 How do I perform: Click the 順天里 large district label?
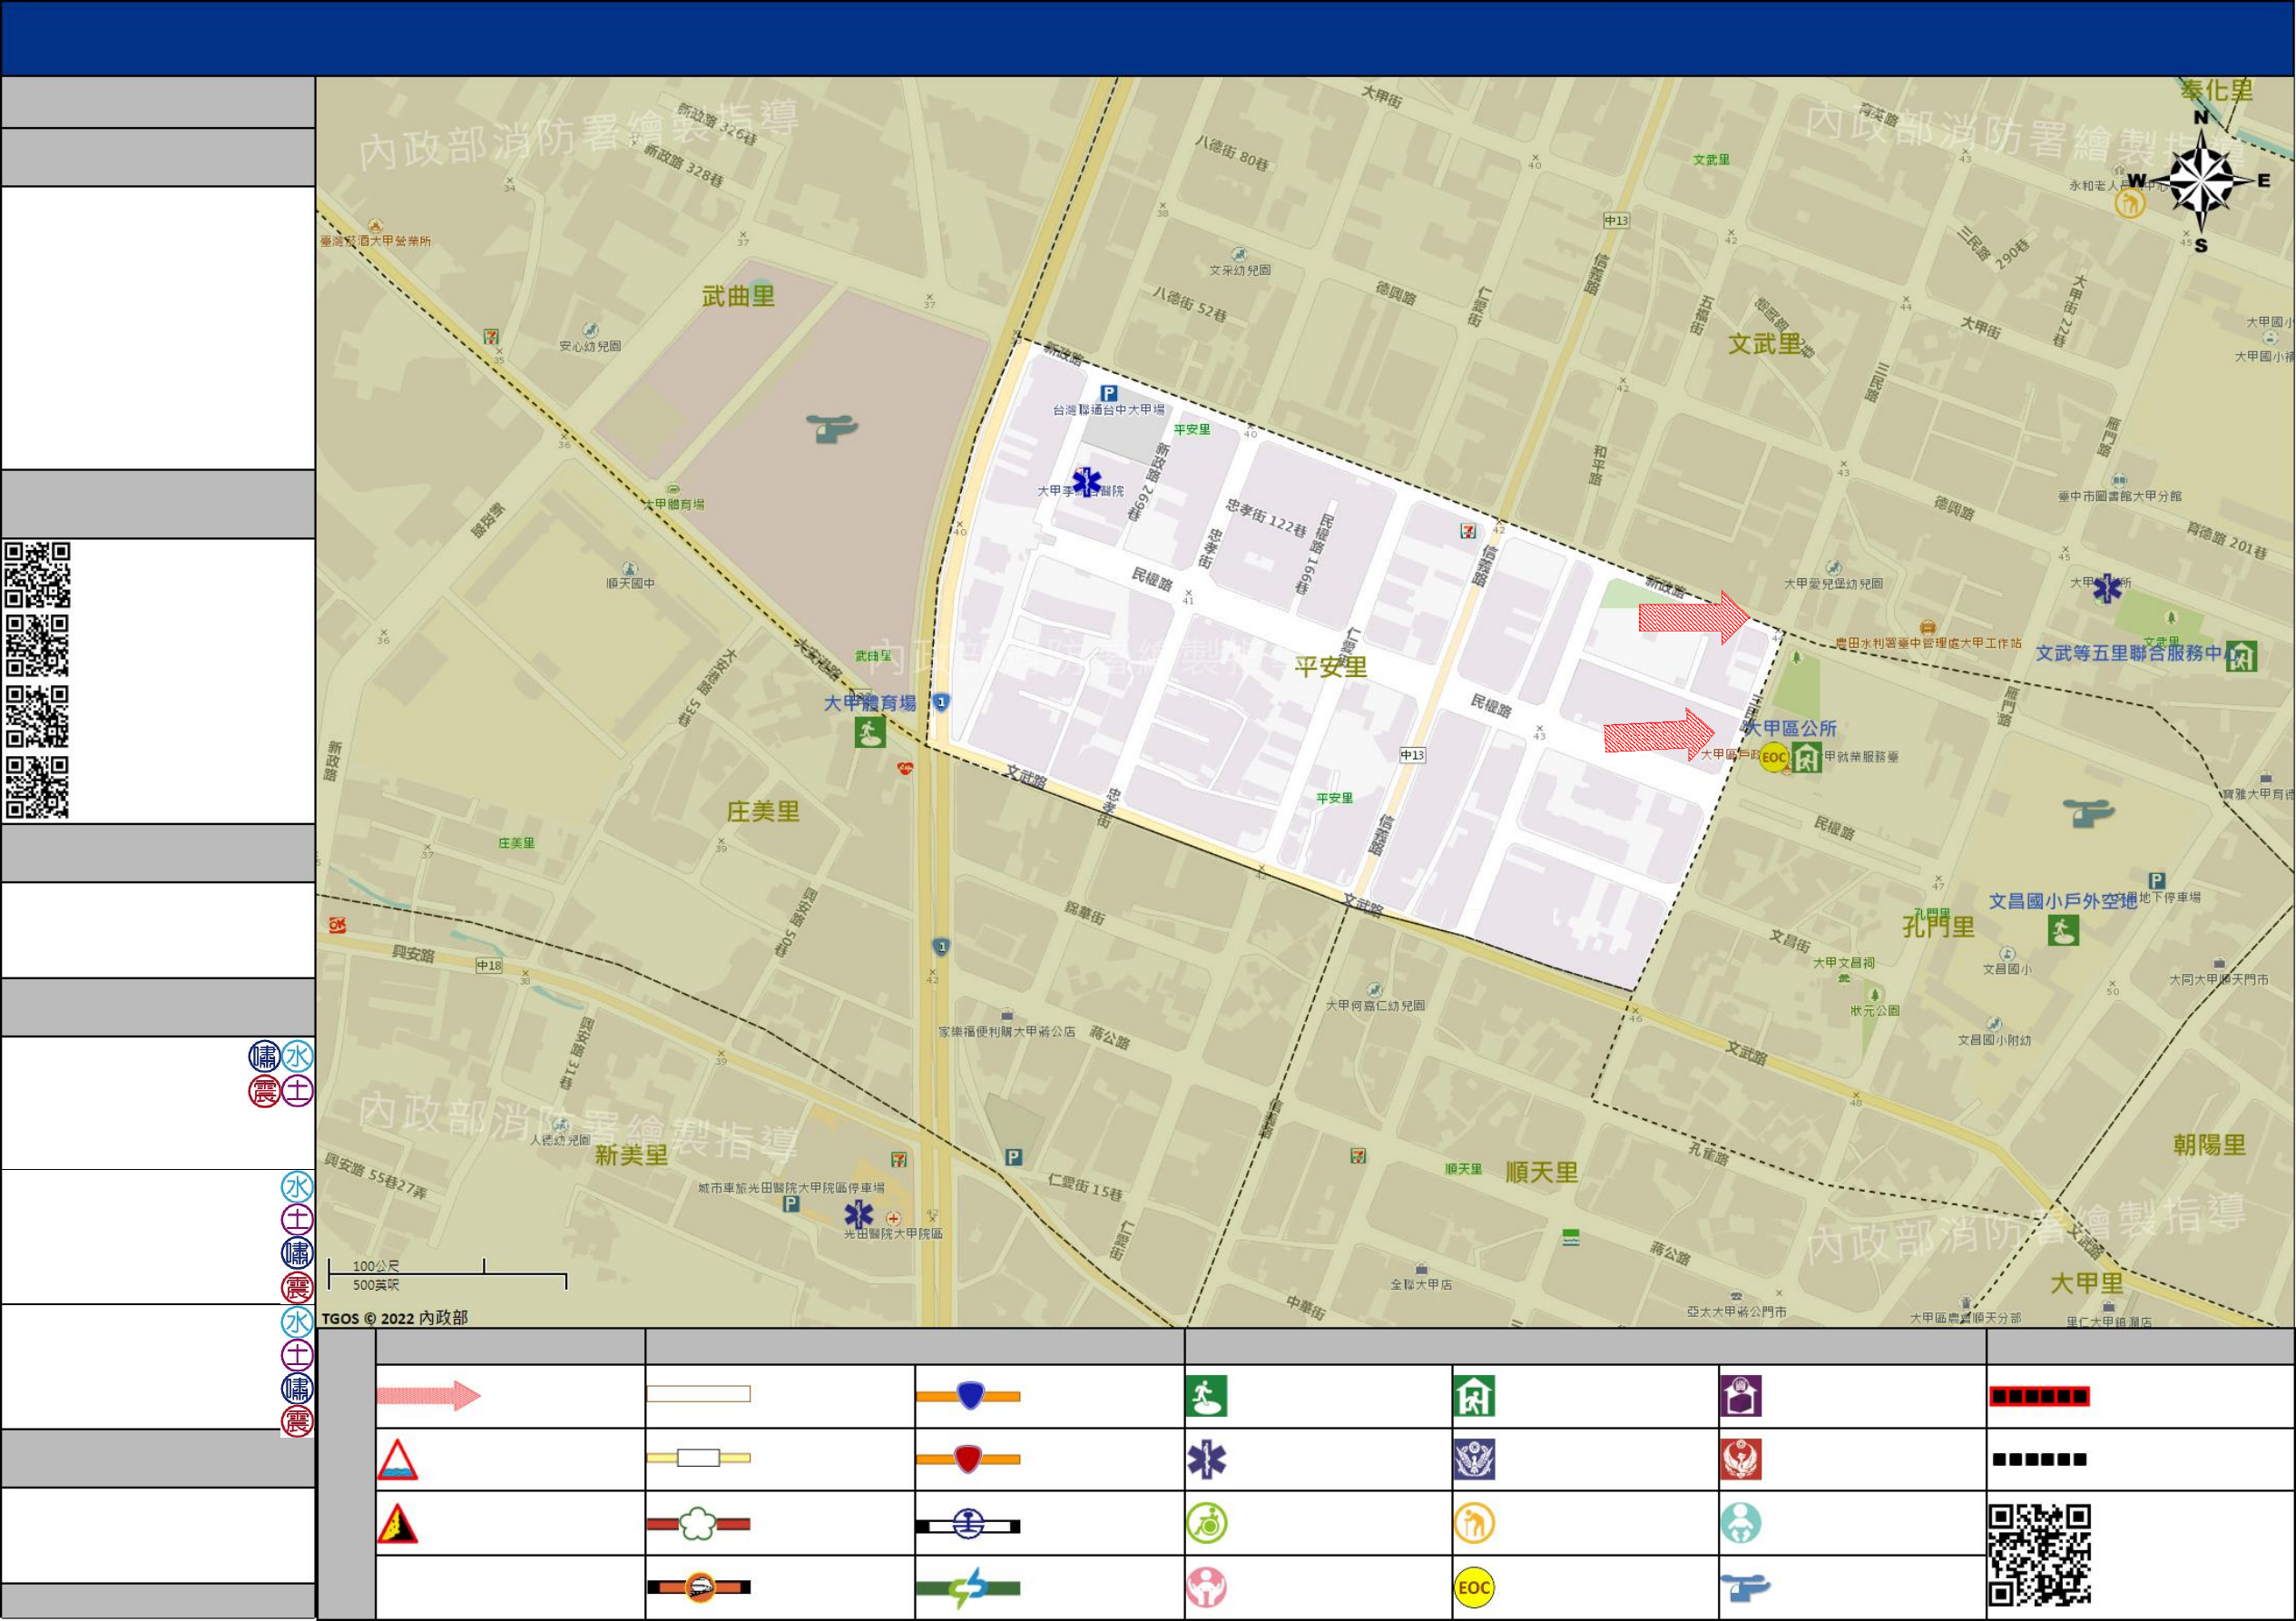pos(1542,1173)
